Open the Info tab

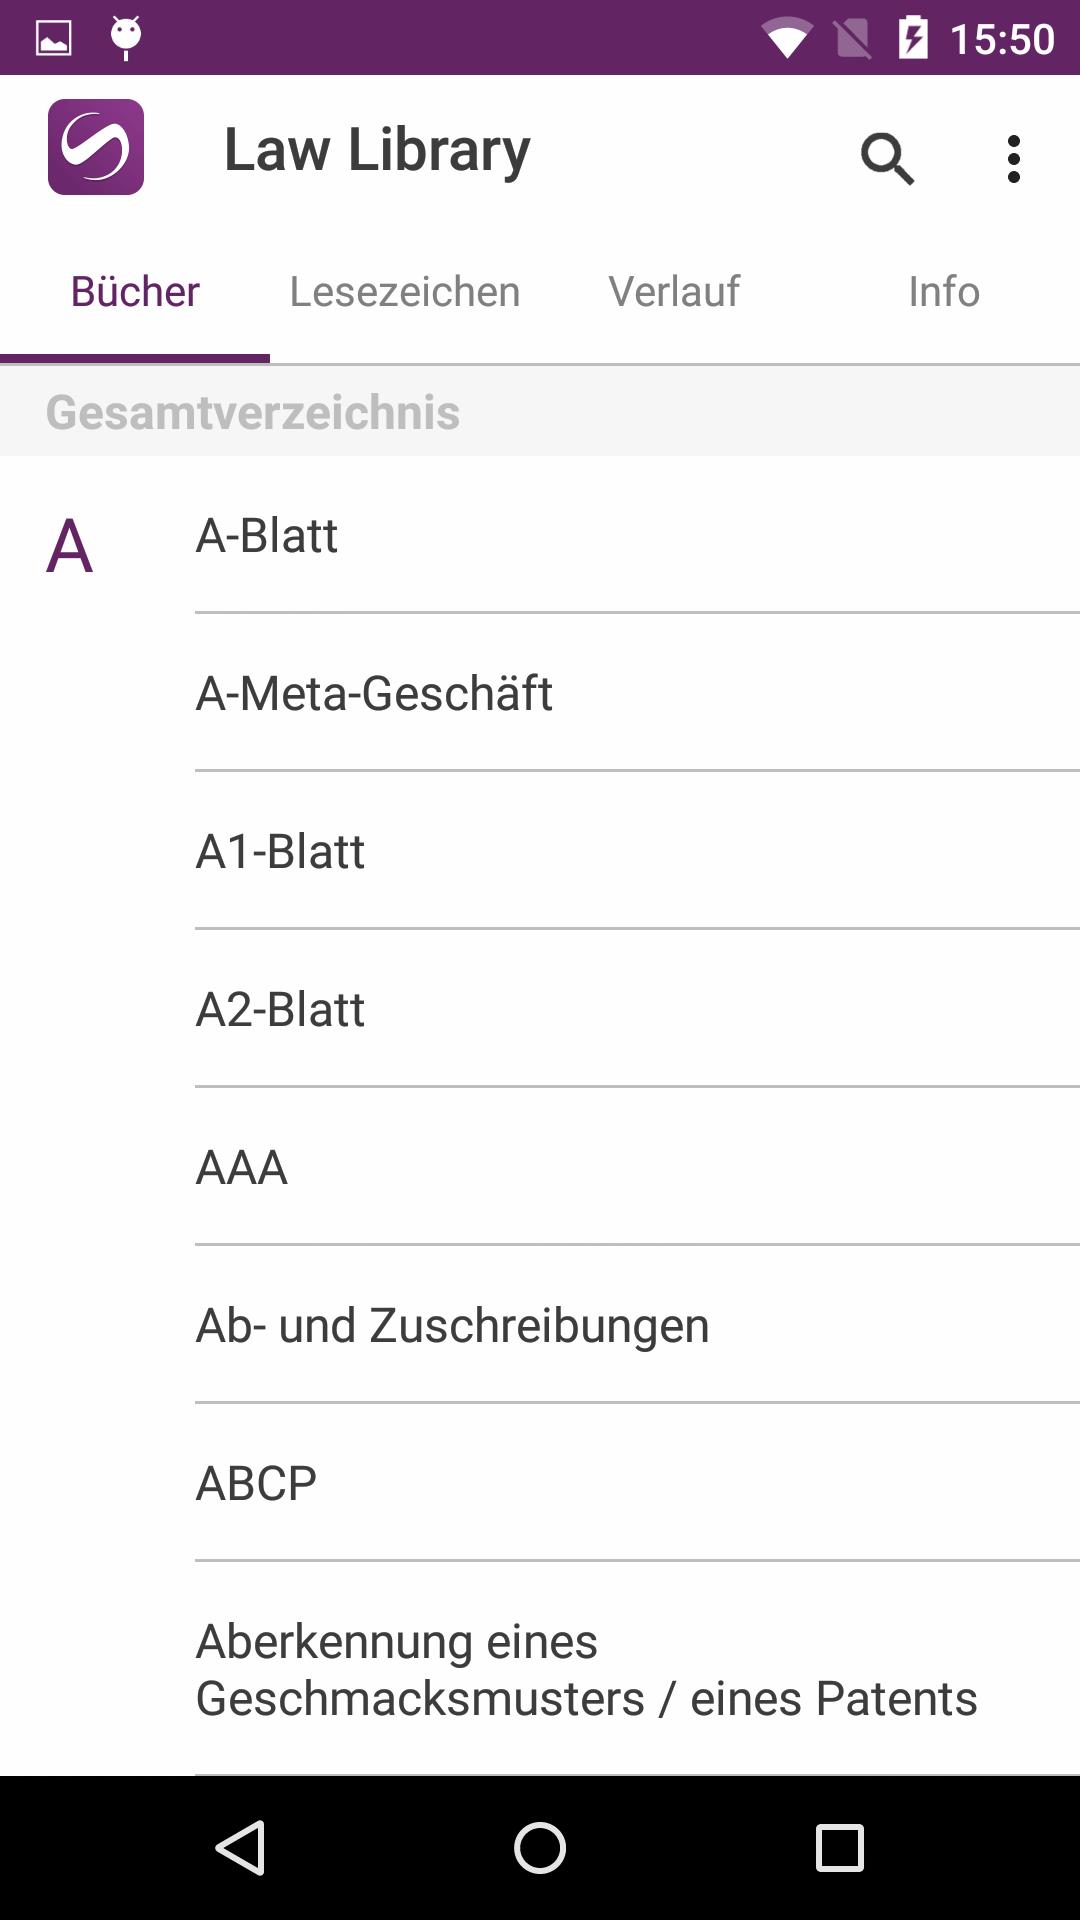[944, 292]
